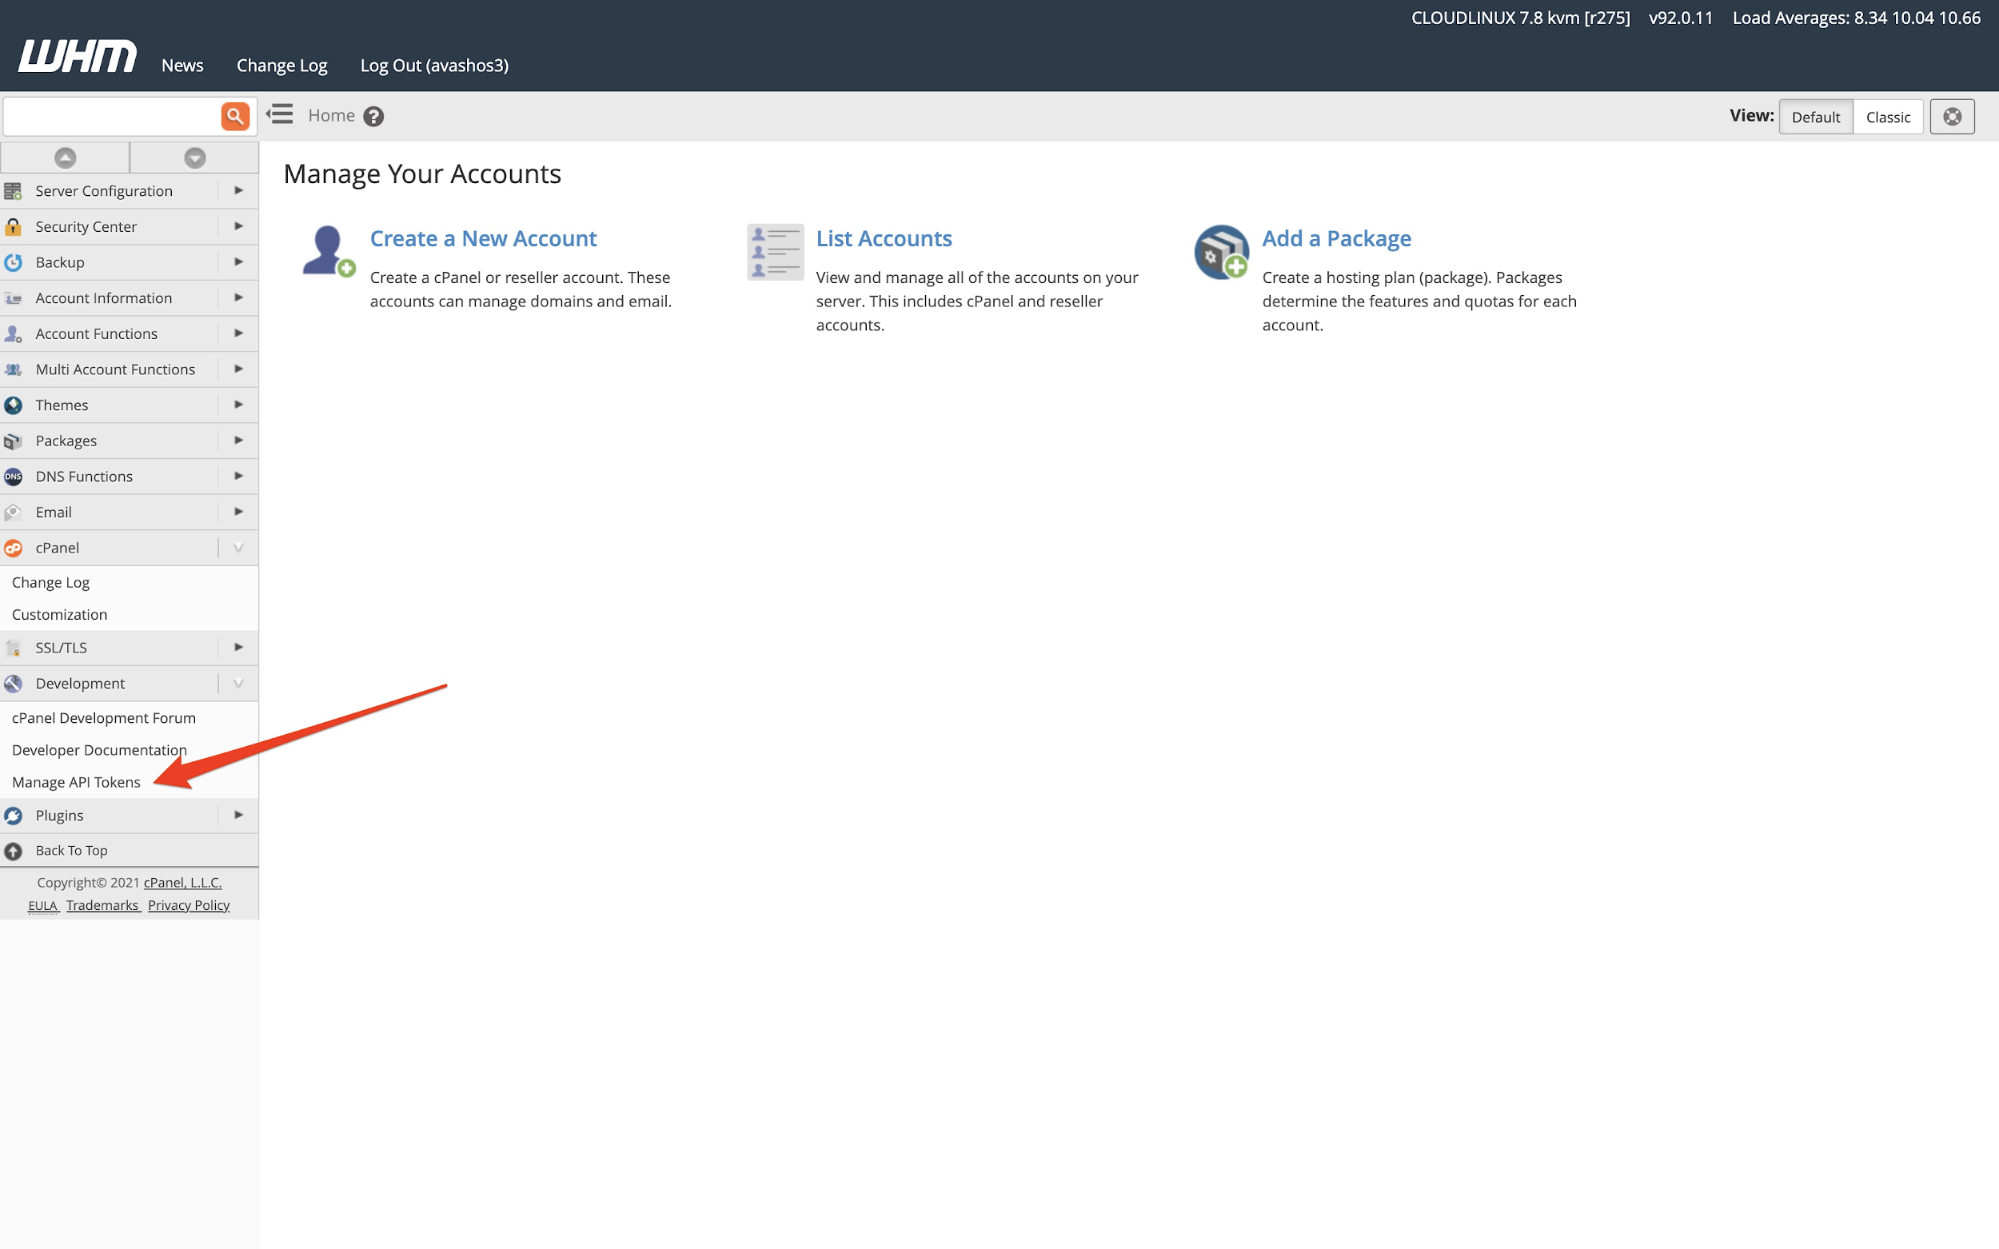
Task: Open Email section label
Action: [53, 512]
